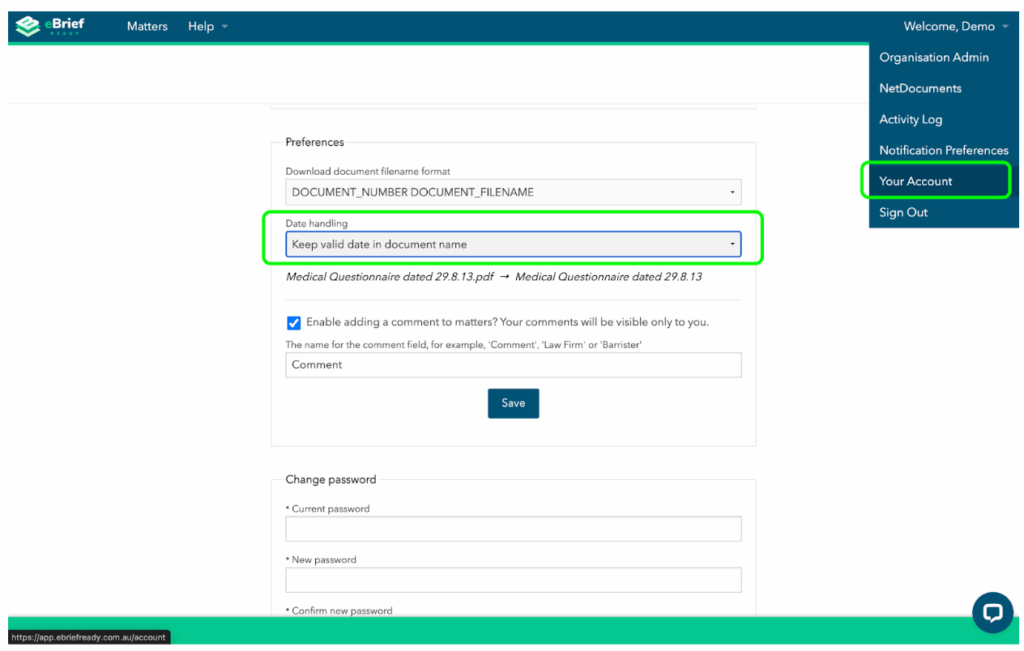
Task: Open the Date handling dropdown
Action: click(513, 244)
